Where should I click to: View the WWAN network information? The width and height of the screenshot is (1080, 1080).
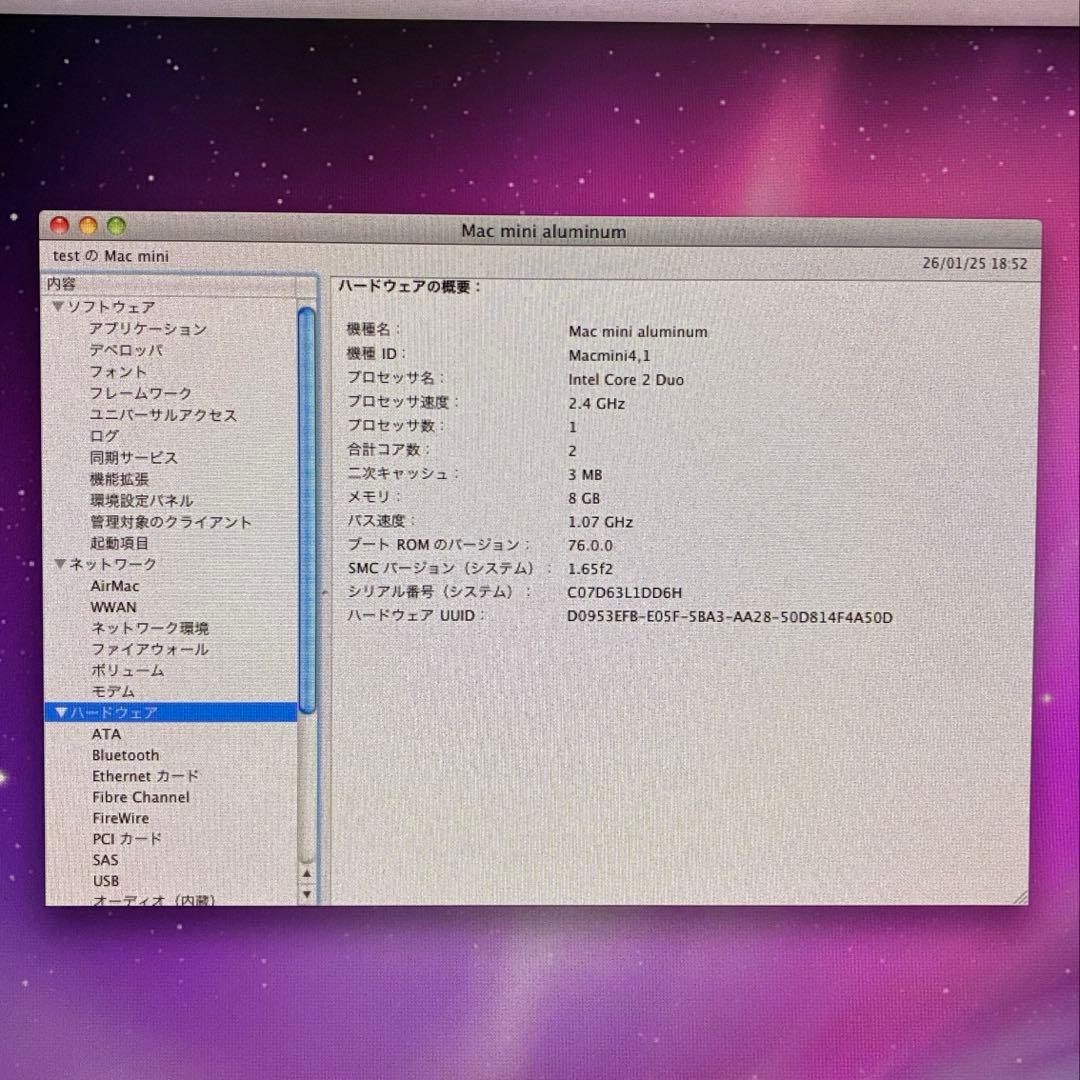pyautogui.click(x=113, y=607)
